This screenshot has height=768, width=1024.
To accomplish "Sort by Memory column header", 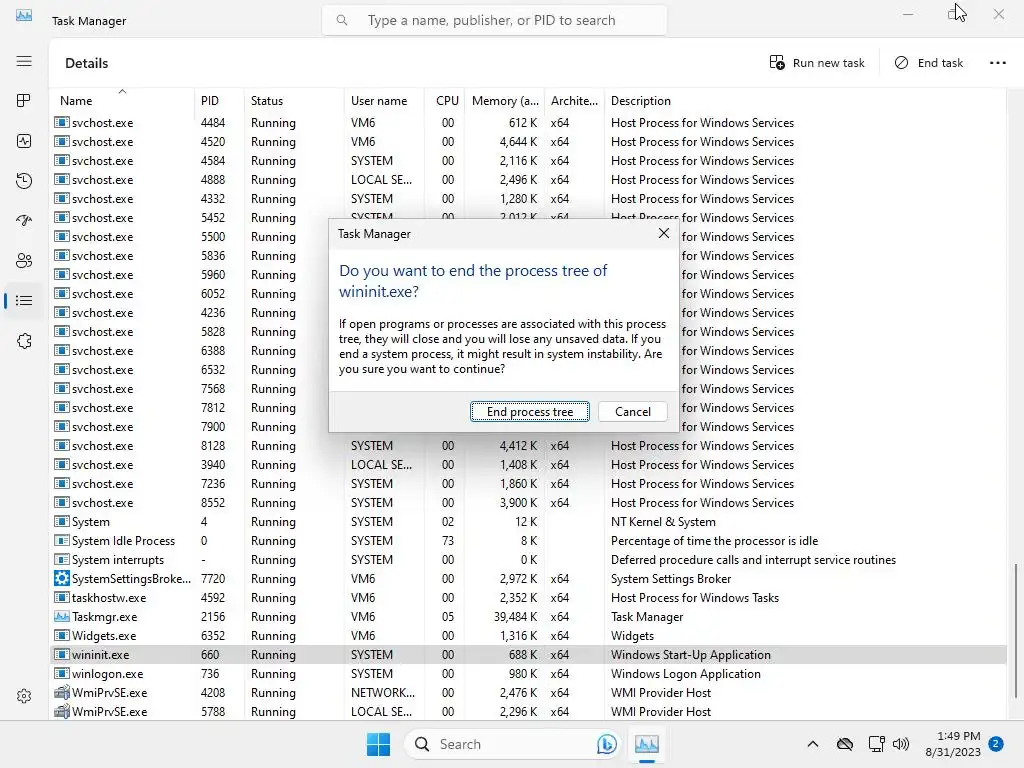I will 505,101.
